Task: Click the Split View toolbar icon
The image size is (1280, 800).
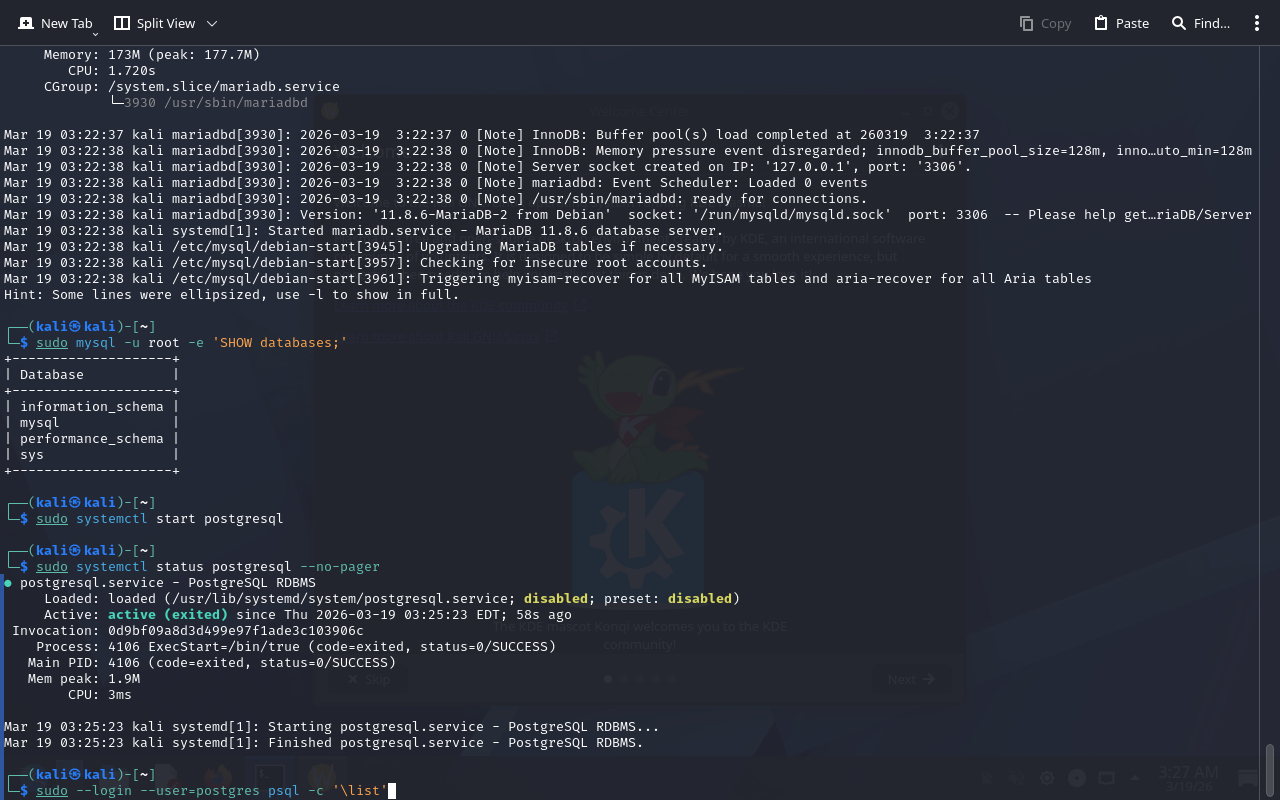Action: (x=122, y=23)
